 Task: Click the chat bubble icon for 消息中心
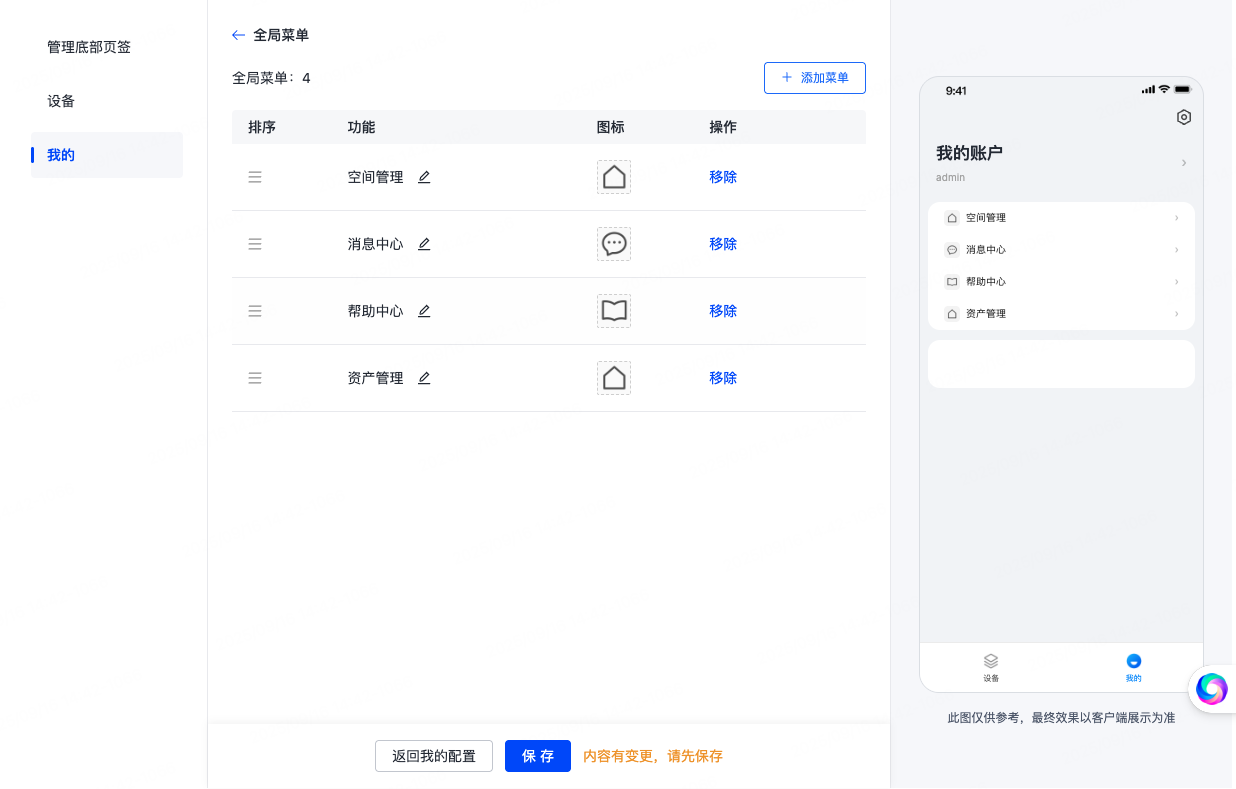pyautogui.click(x=614, y=244)
